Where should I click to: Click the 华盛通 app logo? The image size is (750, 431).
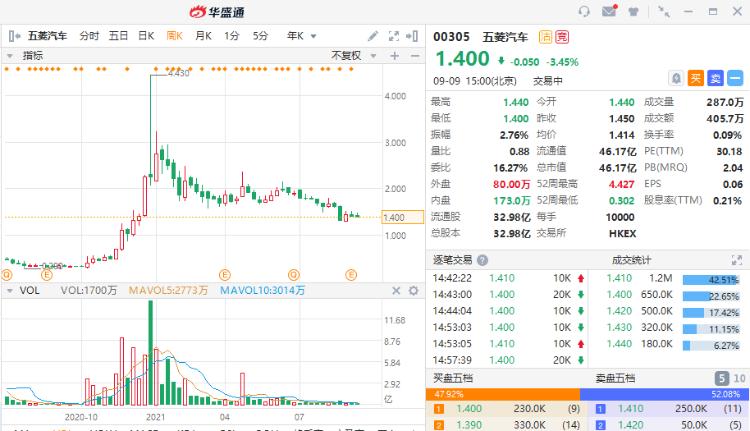(217, 11)
